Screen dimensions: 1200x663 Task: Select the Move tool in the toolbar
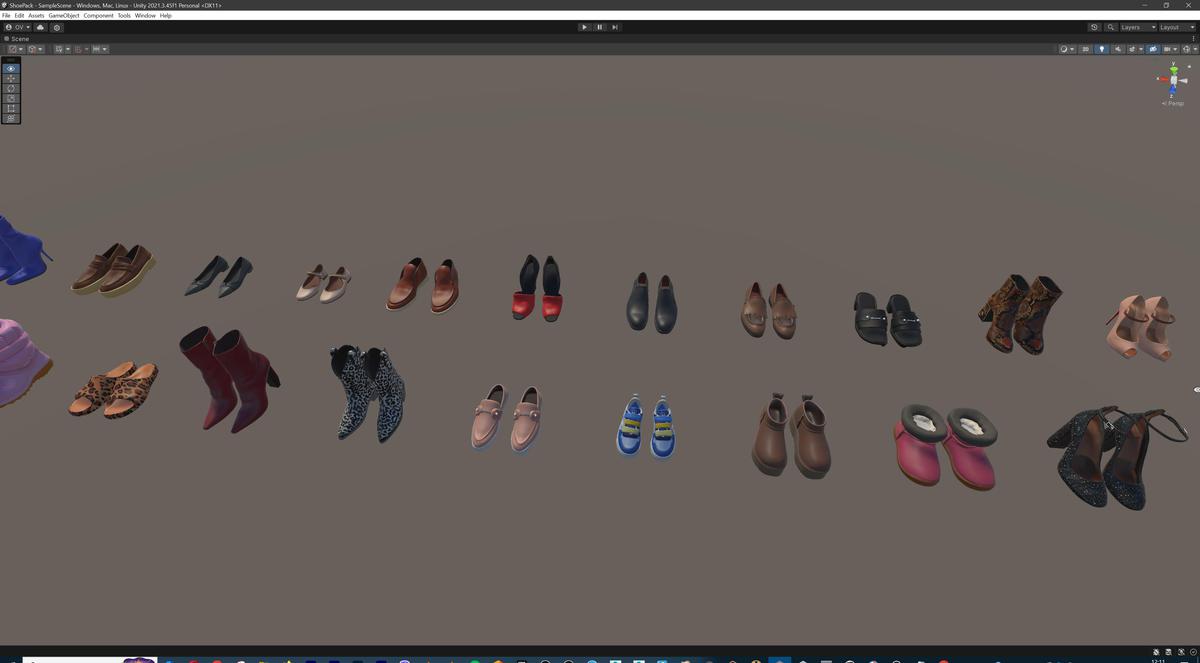coord(10,78)
